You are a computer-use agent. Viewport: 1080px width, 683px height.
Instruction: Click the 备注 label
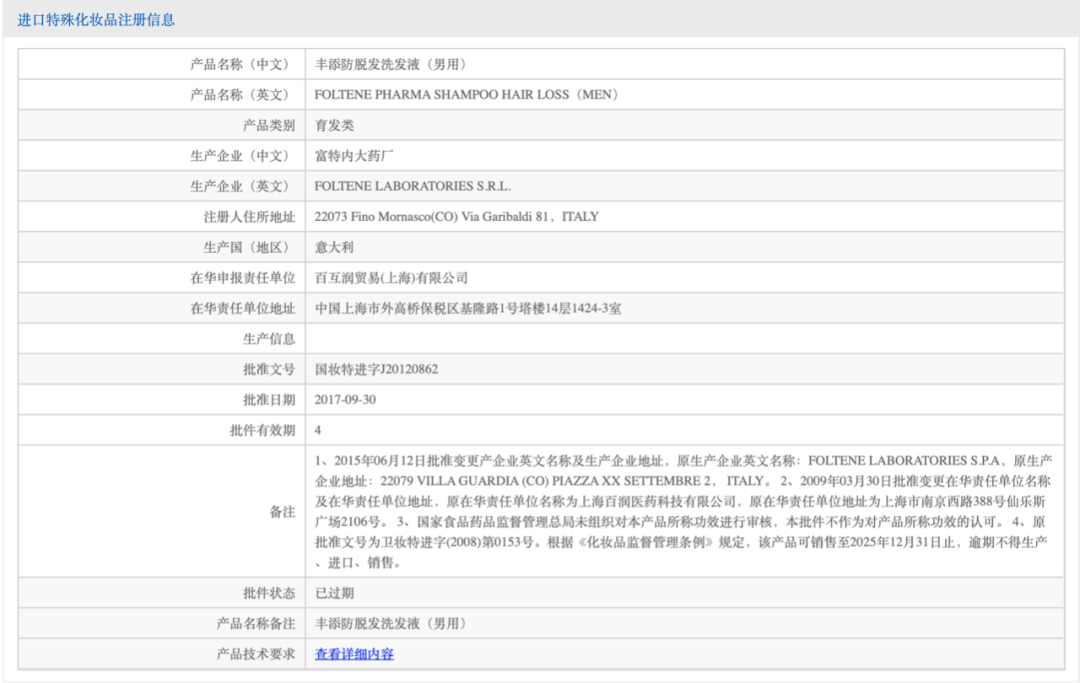[x=282, y=512]
